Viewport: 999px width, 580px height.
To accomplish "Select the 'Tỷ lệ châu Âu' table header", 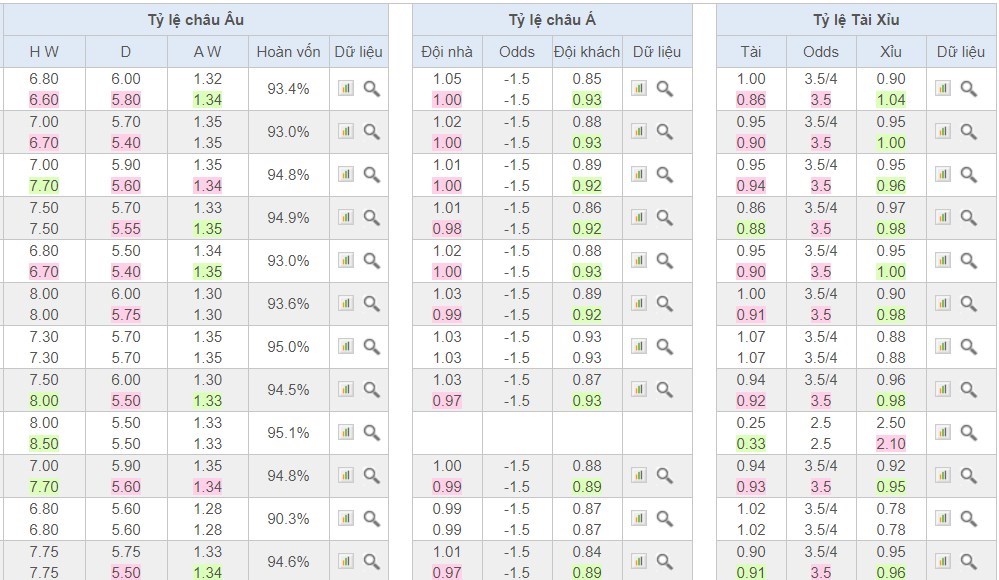I will point(195,20).
